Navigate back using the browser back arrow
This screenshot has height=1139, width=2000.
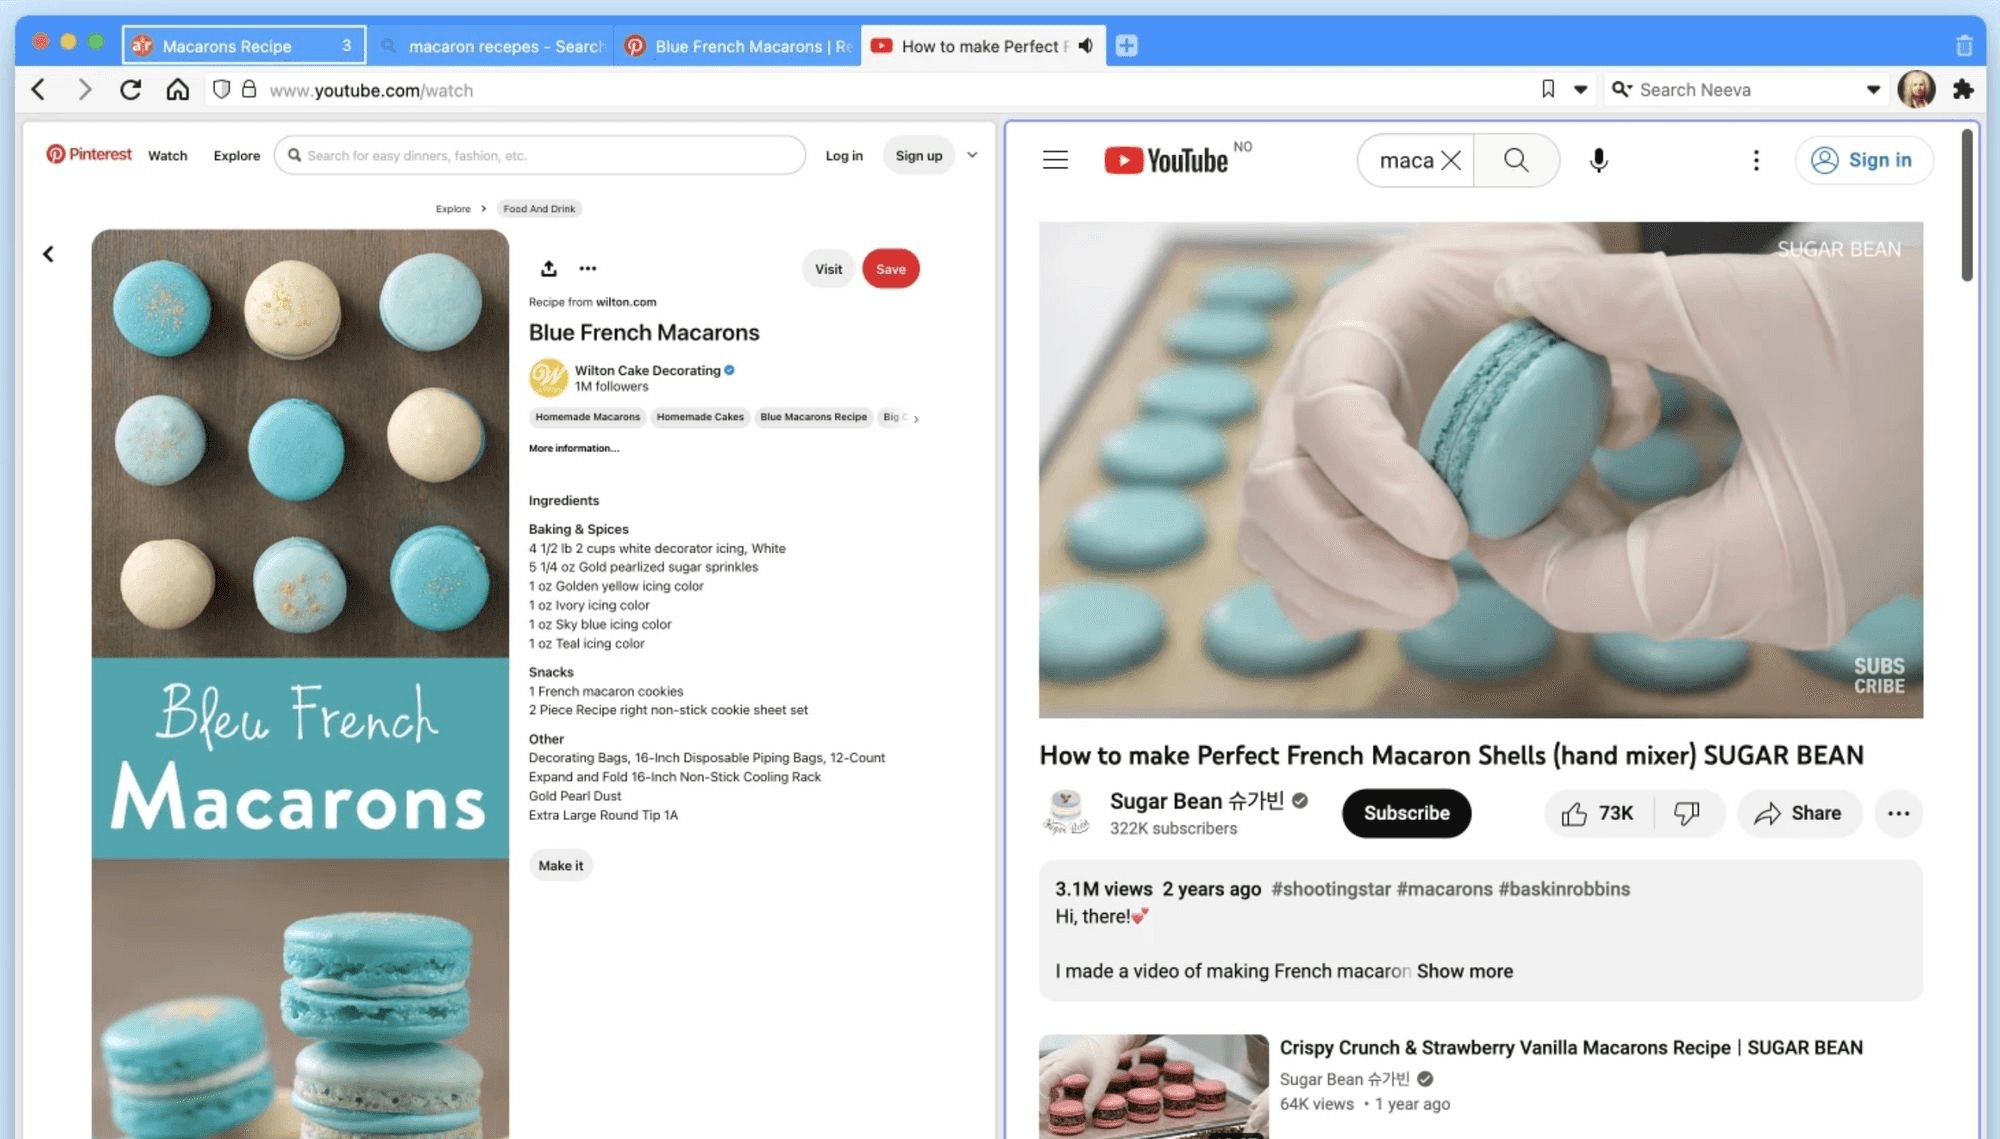pos(37,89)
